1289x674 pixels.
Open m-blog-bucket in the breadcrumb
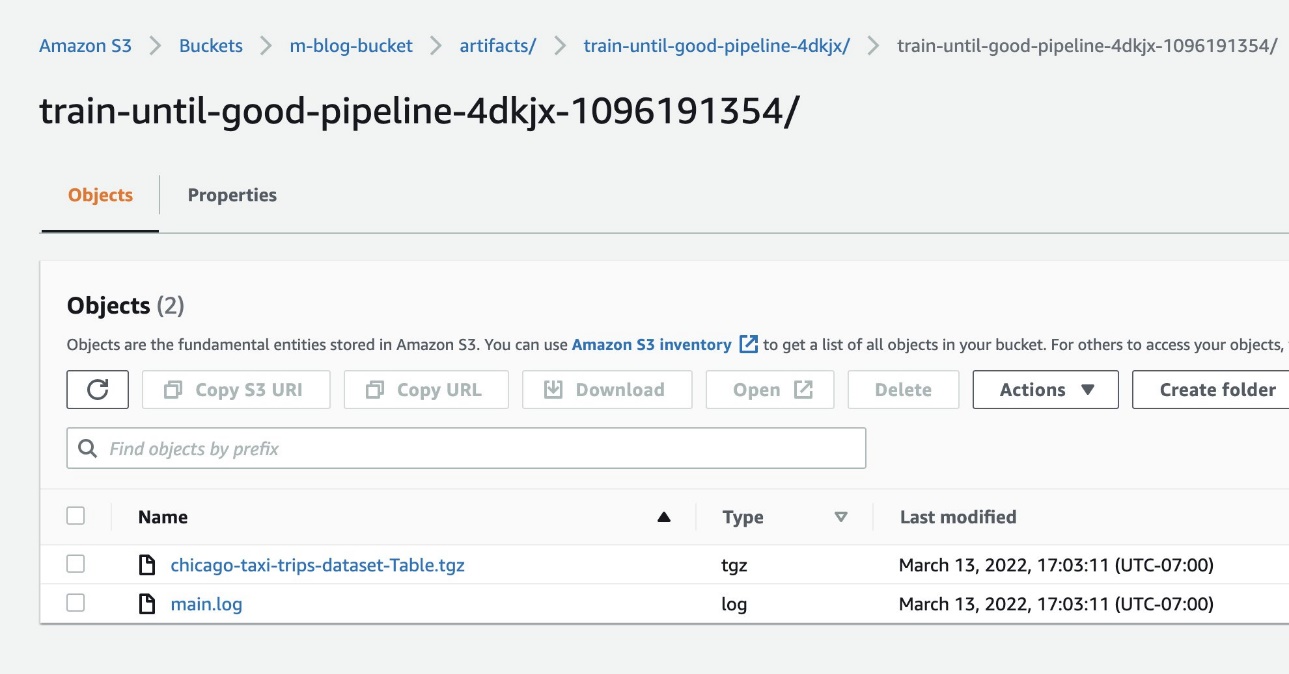point(351,46)
